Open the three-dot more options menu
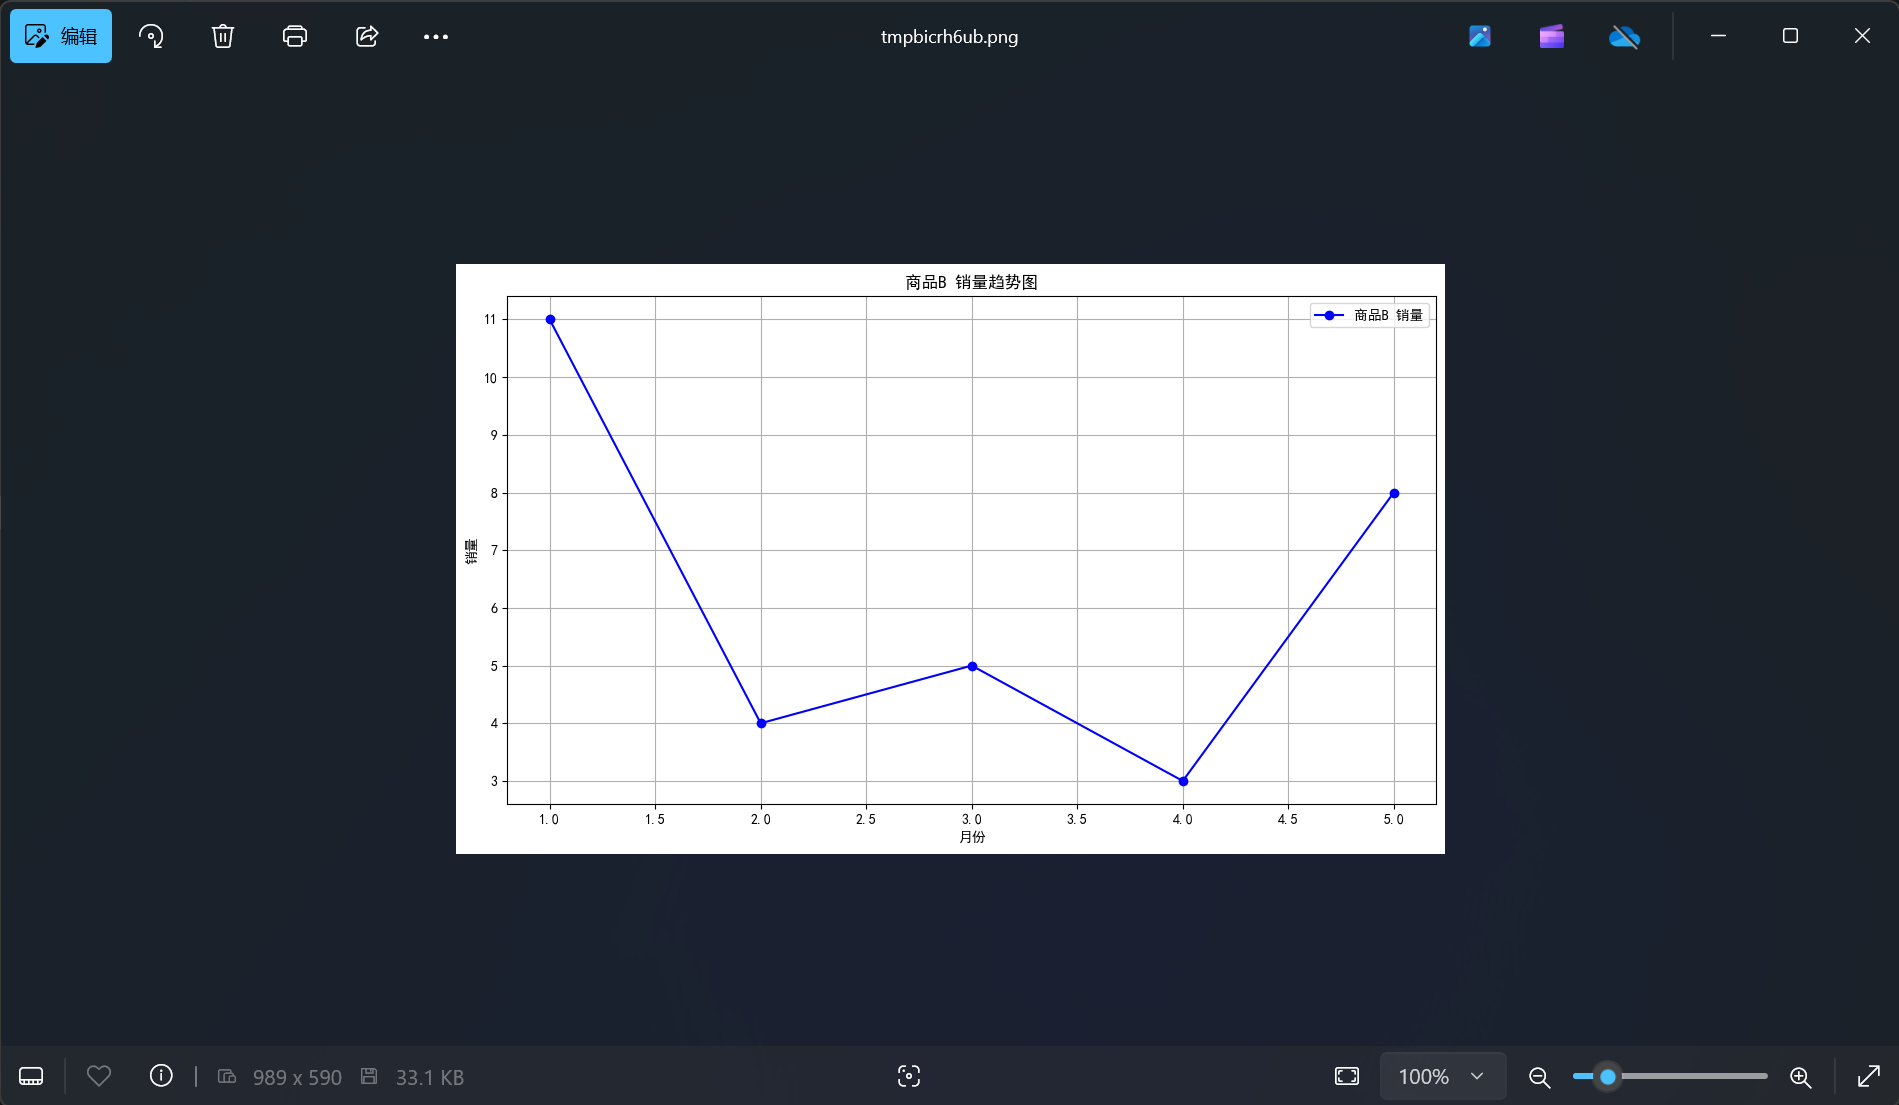 (x=436, y=37)
